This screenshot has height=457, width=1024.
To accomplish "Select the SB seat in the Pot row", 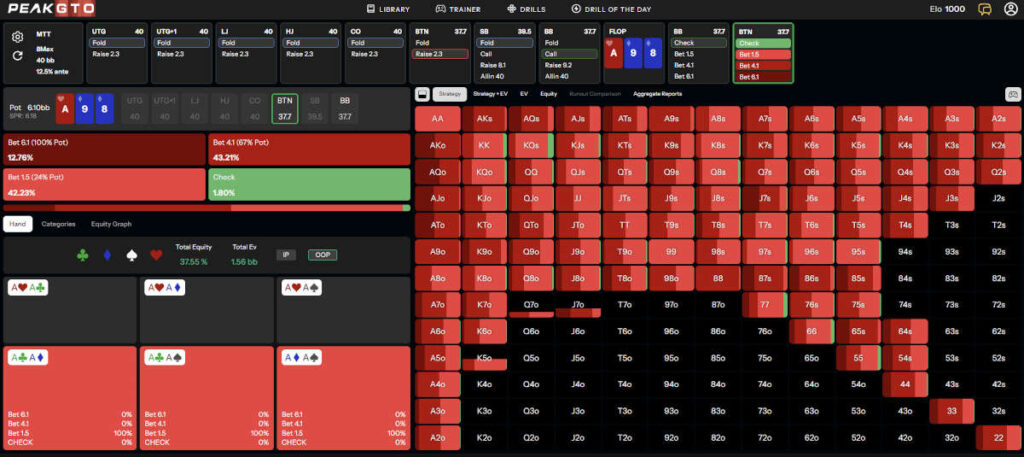I will pyautogui.click(x=315, y=108).
